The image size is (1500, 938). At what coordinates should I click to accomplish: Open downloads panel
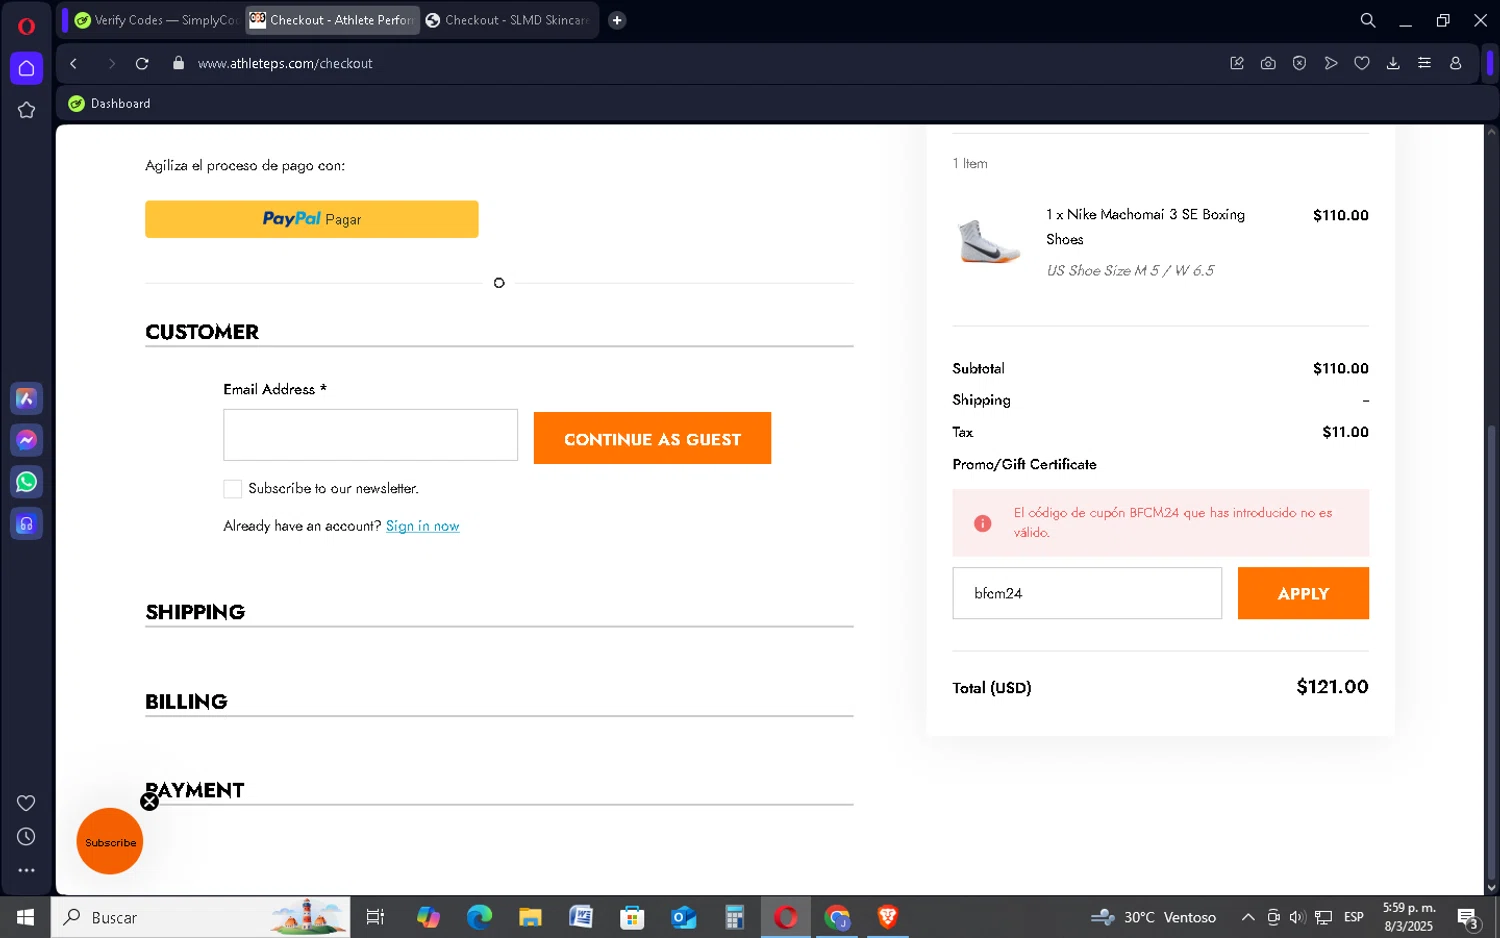tap(1393, 63)
